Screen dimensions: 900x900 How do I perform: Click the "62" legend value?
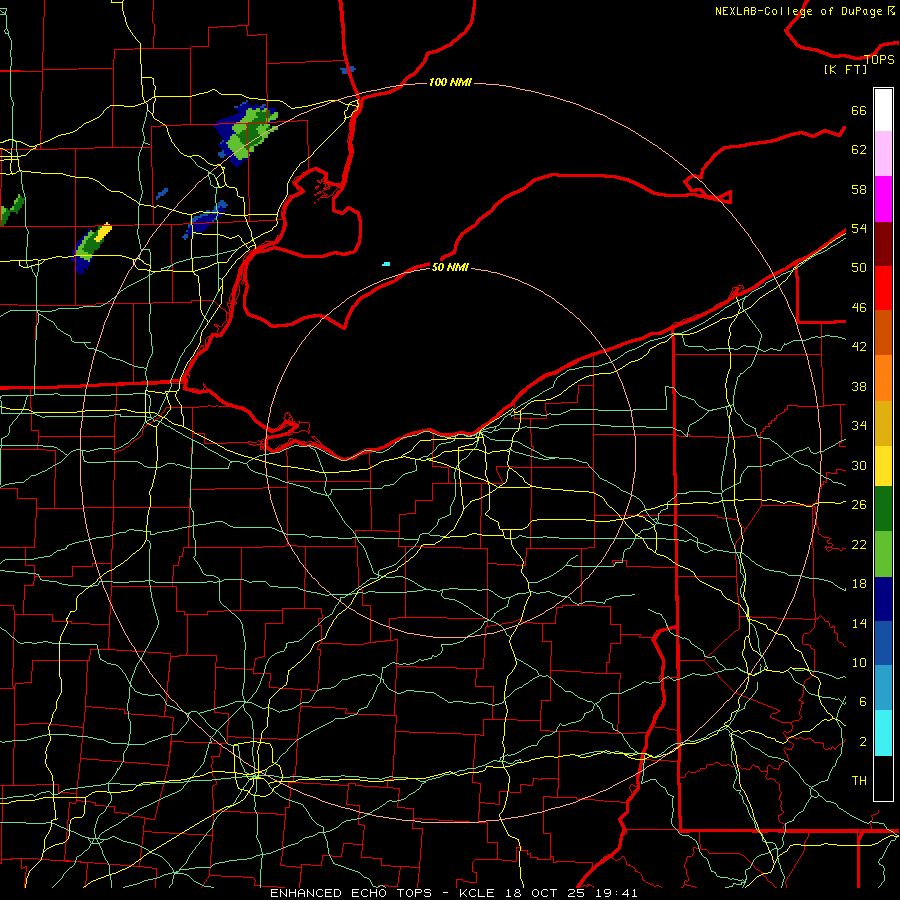(859, 150)
